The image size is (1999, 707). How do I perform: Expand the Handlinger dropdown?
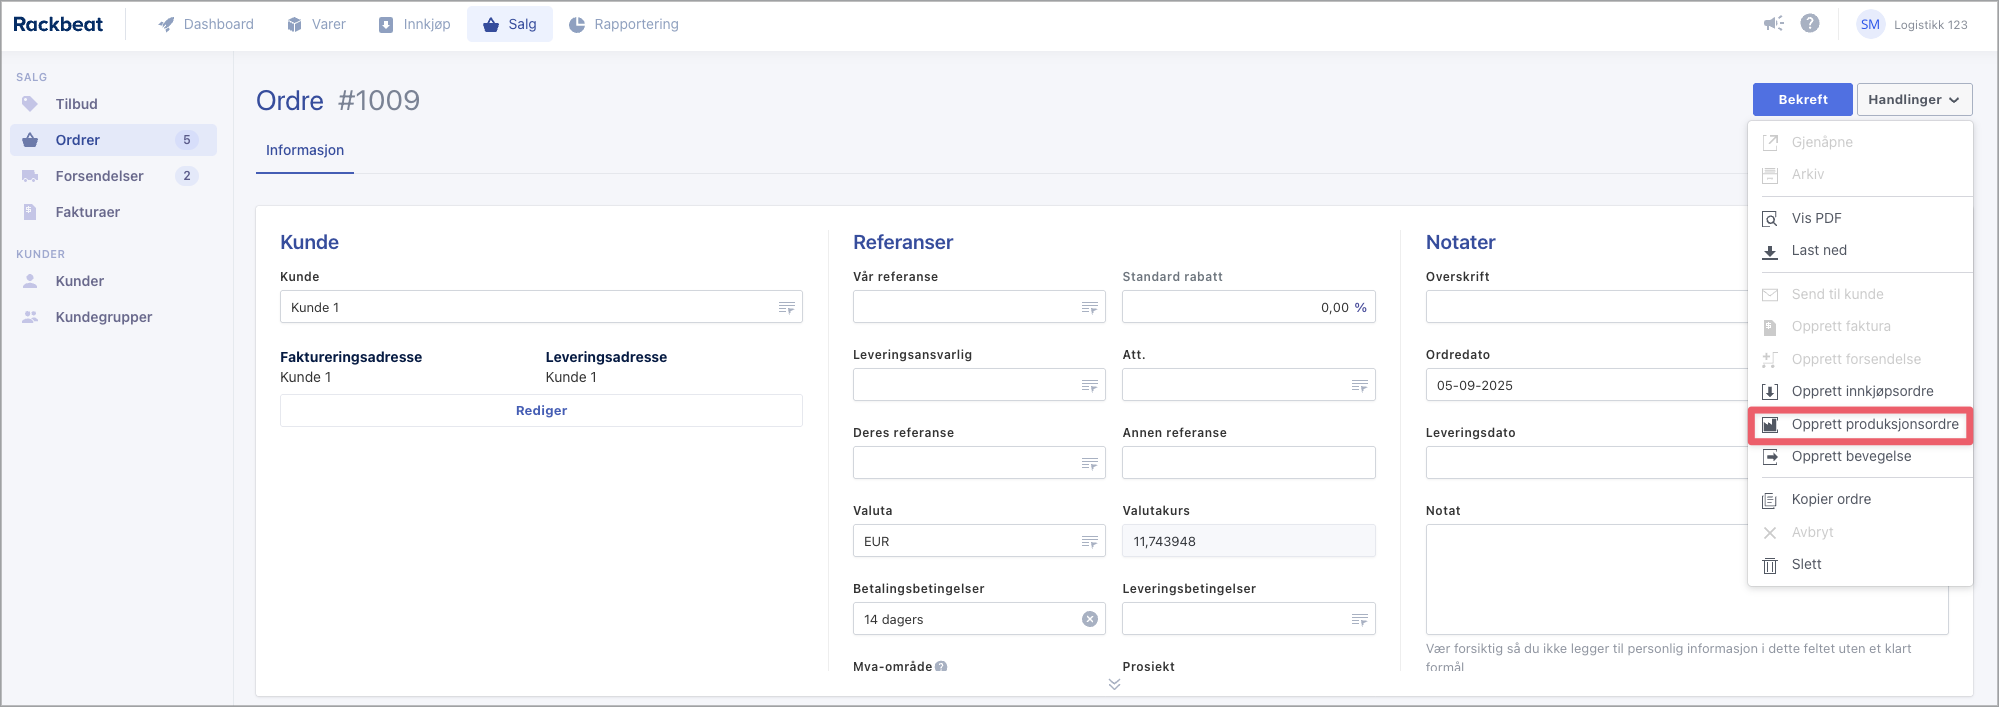1914,100
